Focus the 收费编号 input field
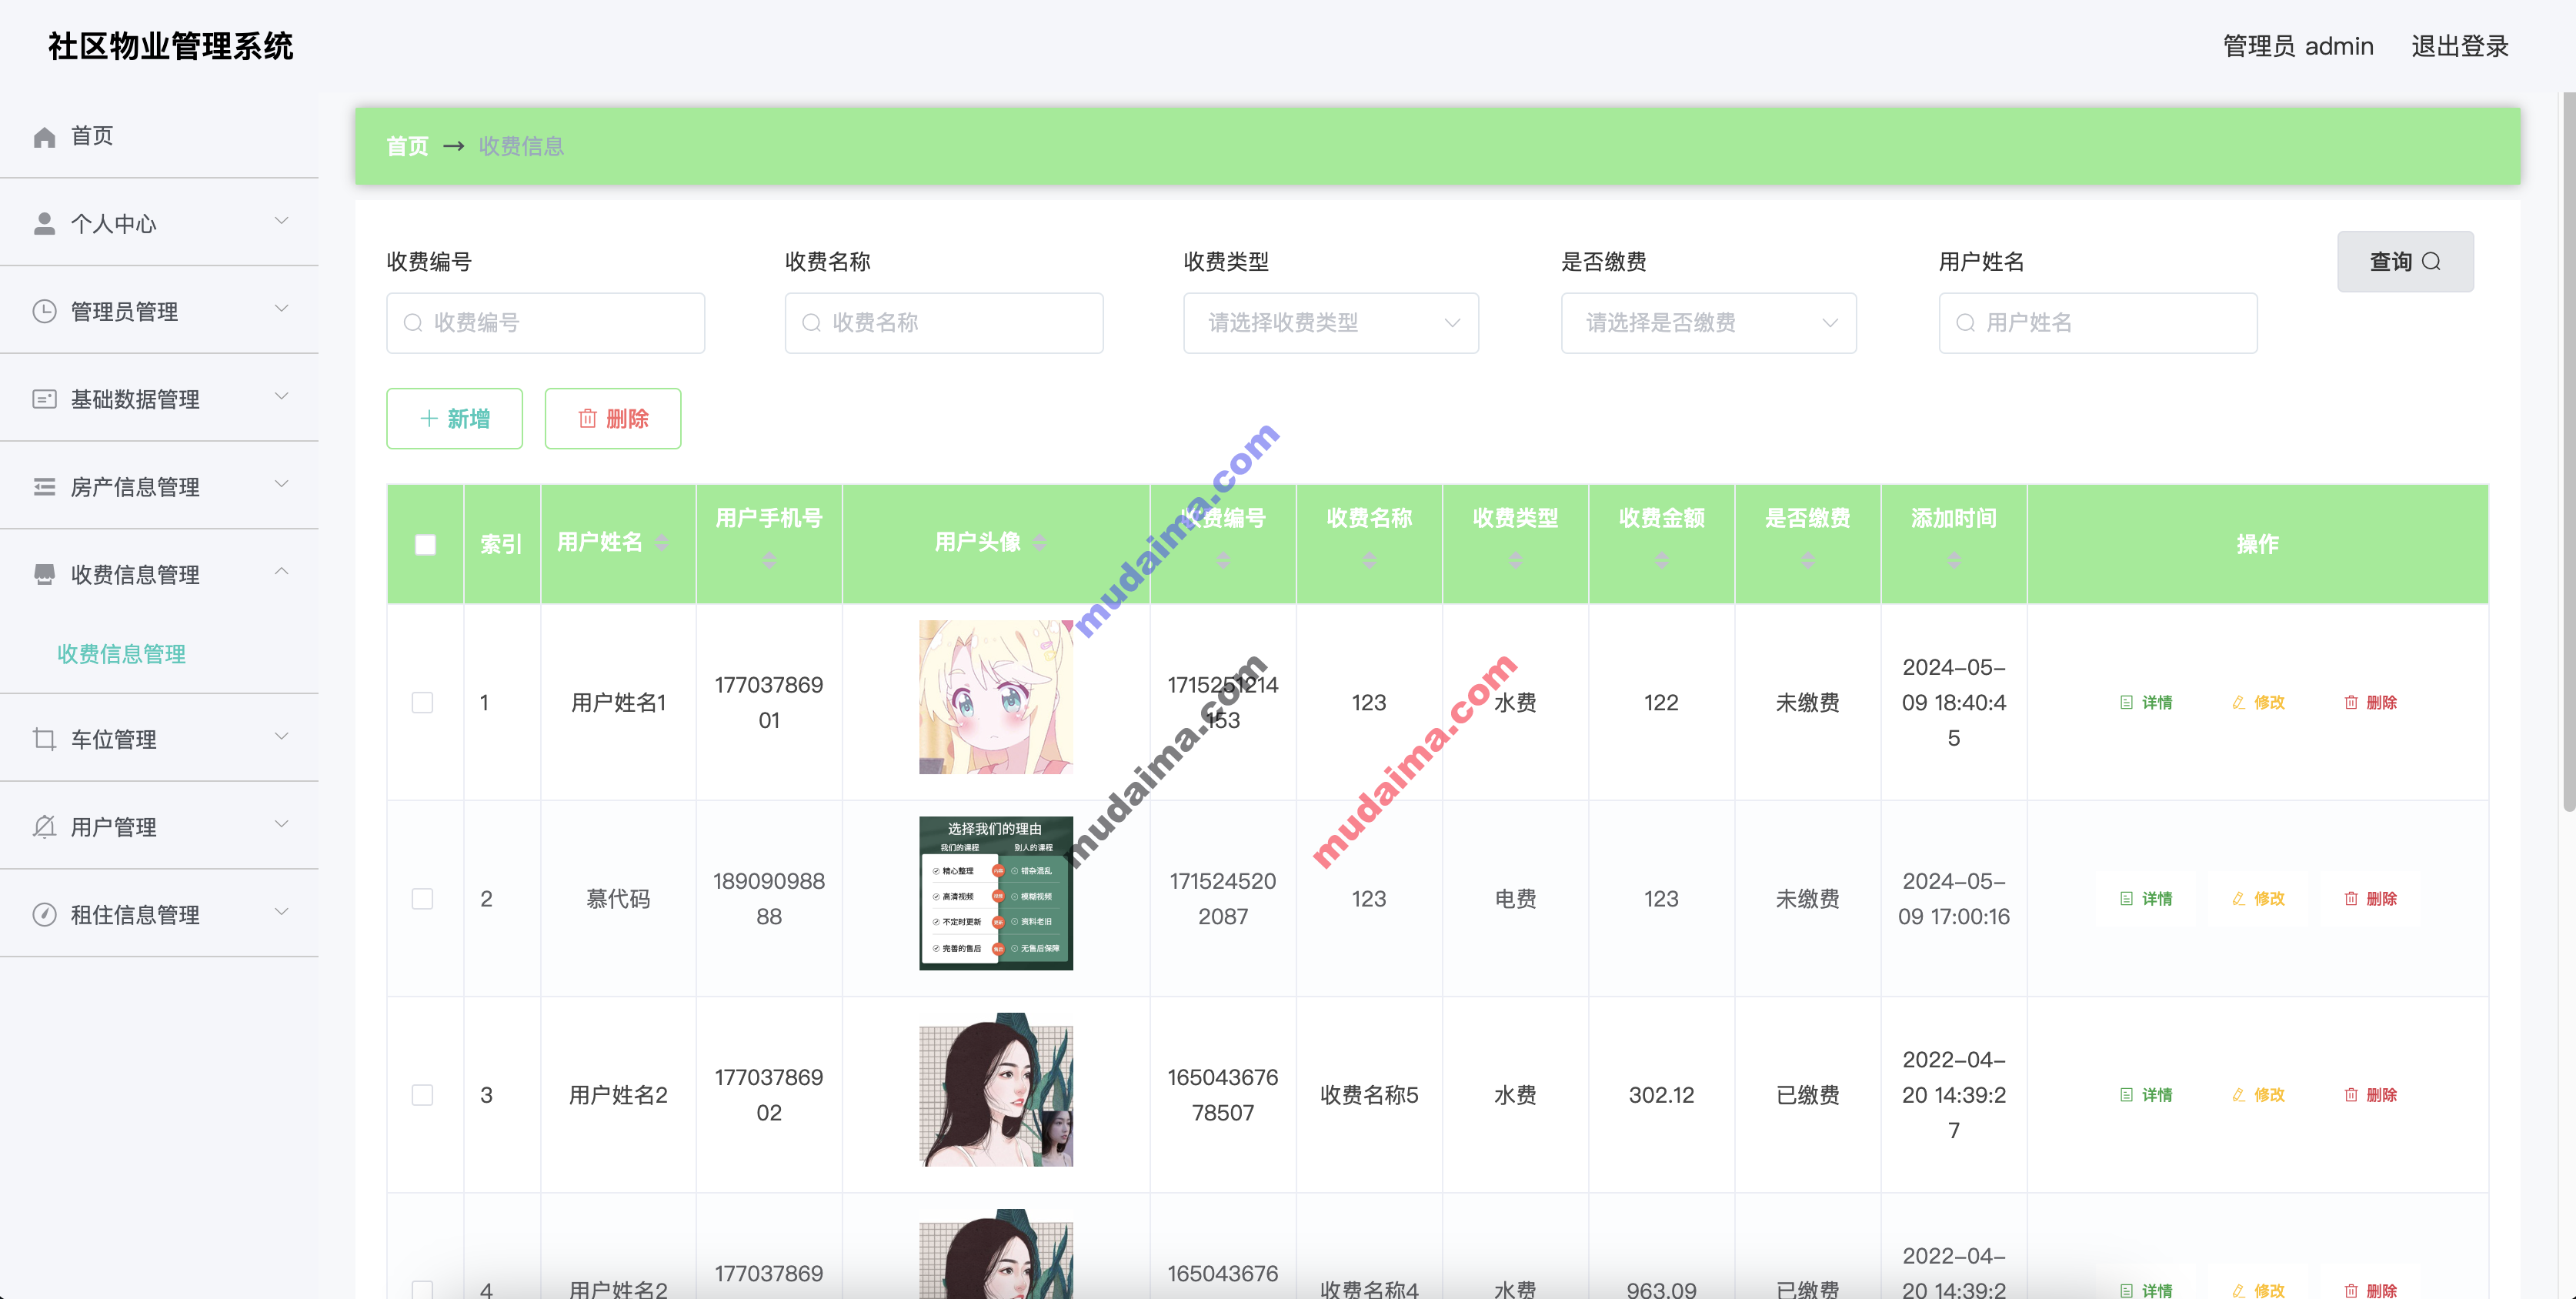 [545, 323]
